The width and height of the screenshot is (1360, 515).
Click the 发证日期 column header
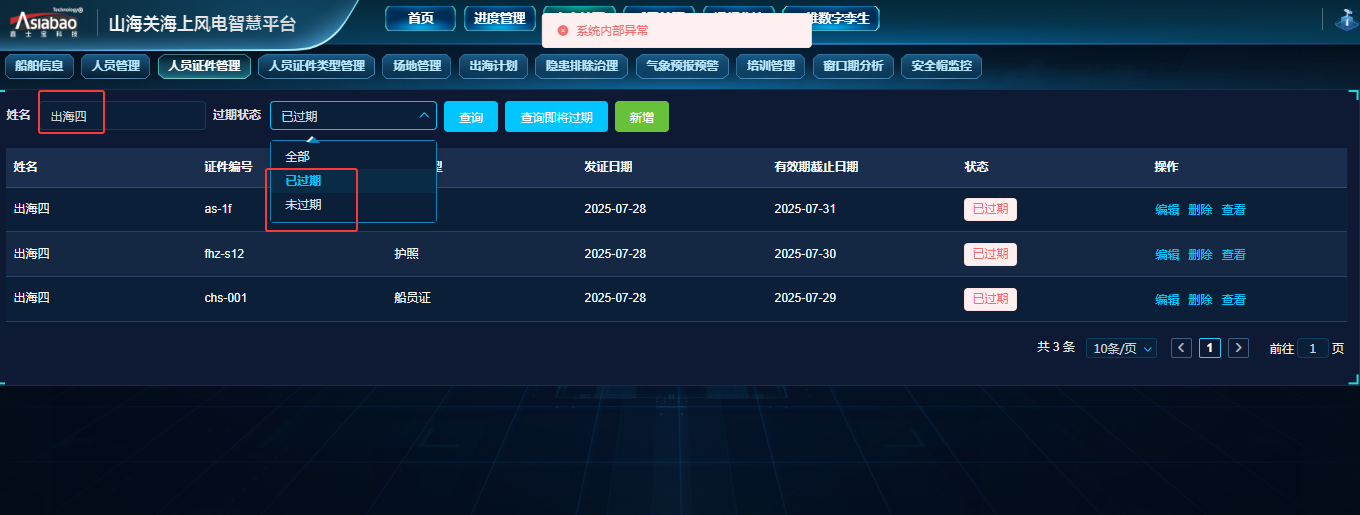608,167
